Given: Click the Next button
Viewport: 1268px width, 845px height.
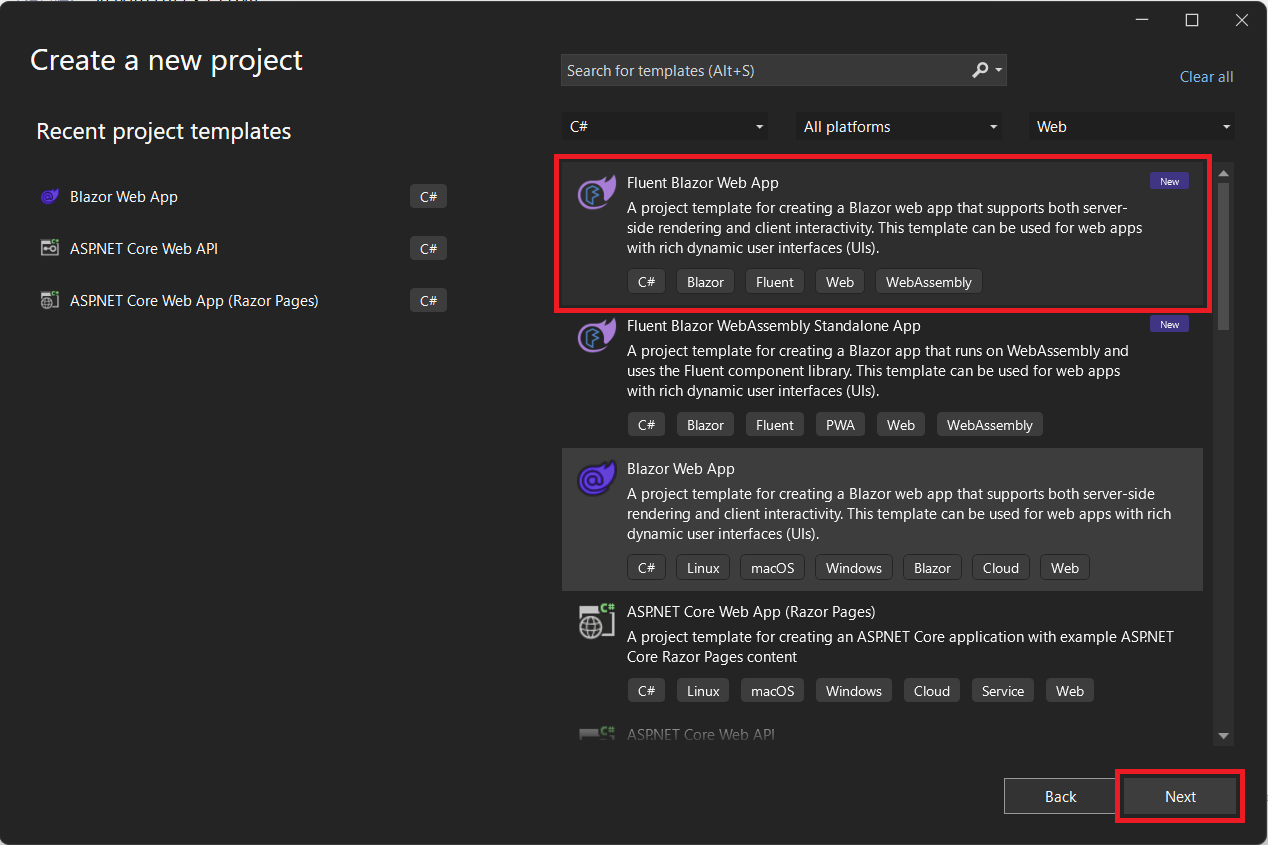Looking at the screenshot, I should (1179, 796).
